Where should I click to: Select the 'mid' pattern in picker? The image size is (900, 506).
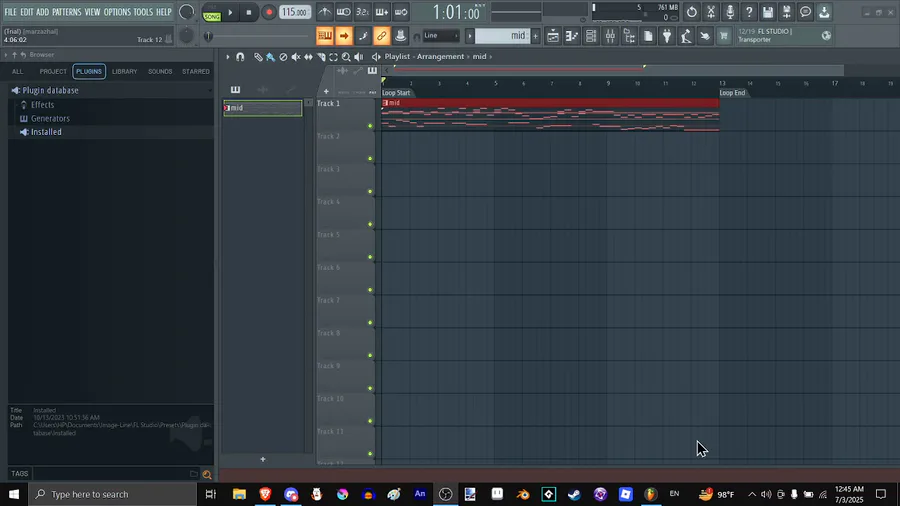tap(263, 108)
